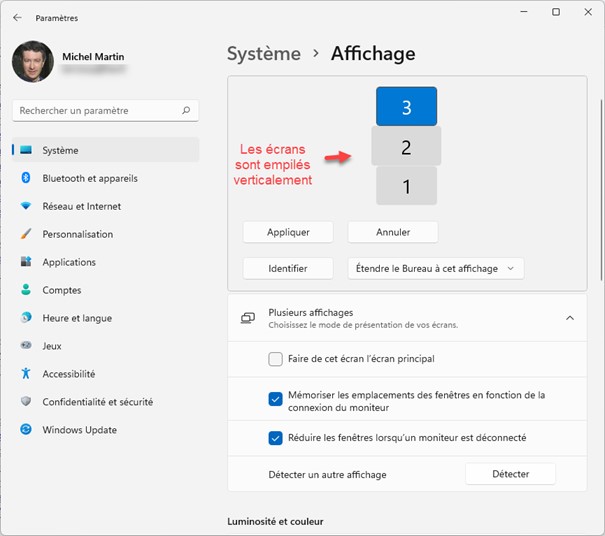Click the Personnalisation paintbrush icon
The image size is (605, 536).
pyautogui.click(x=26, y=234)
